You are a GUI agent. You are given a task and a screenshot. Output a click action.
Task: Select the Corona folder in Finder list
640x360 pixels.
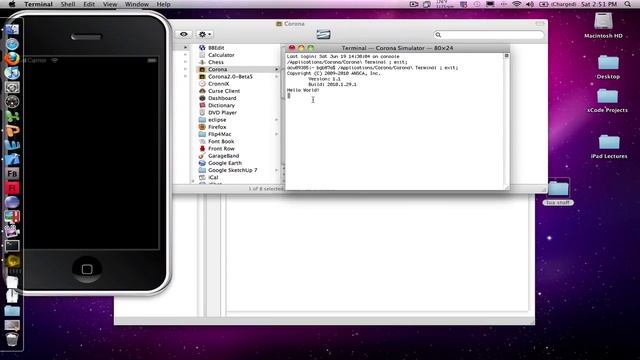click(x=238, y=69)
